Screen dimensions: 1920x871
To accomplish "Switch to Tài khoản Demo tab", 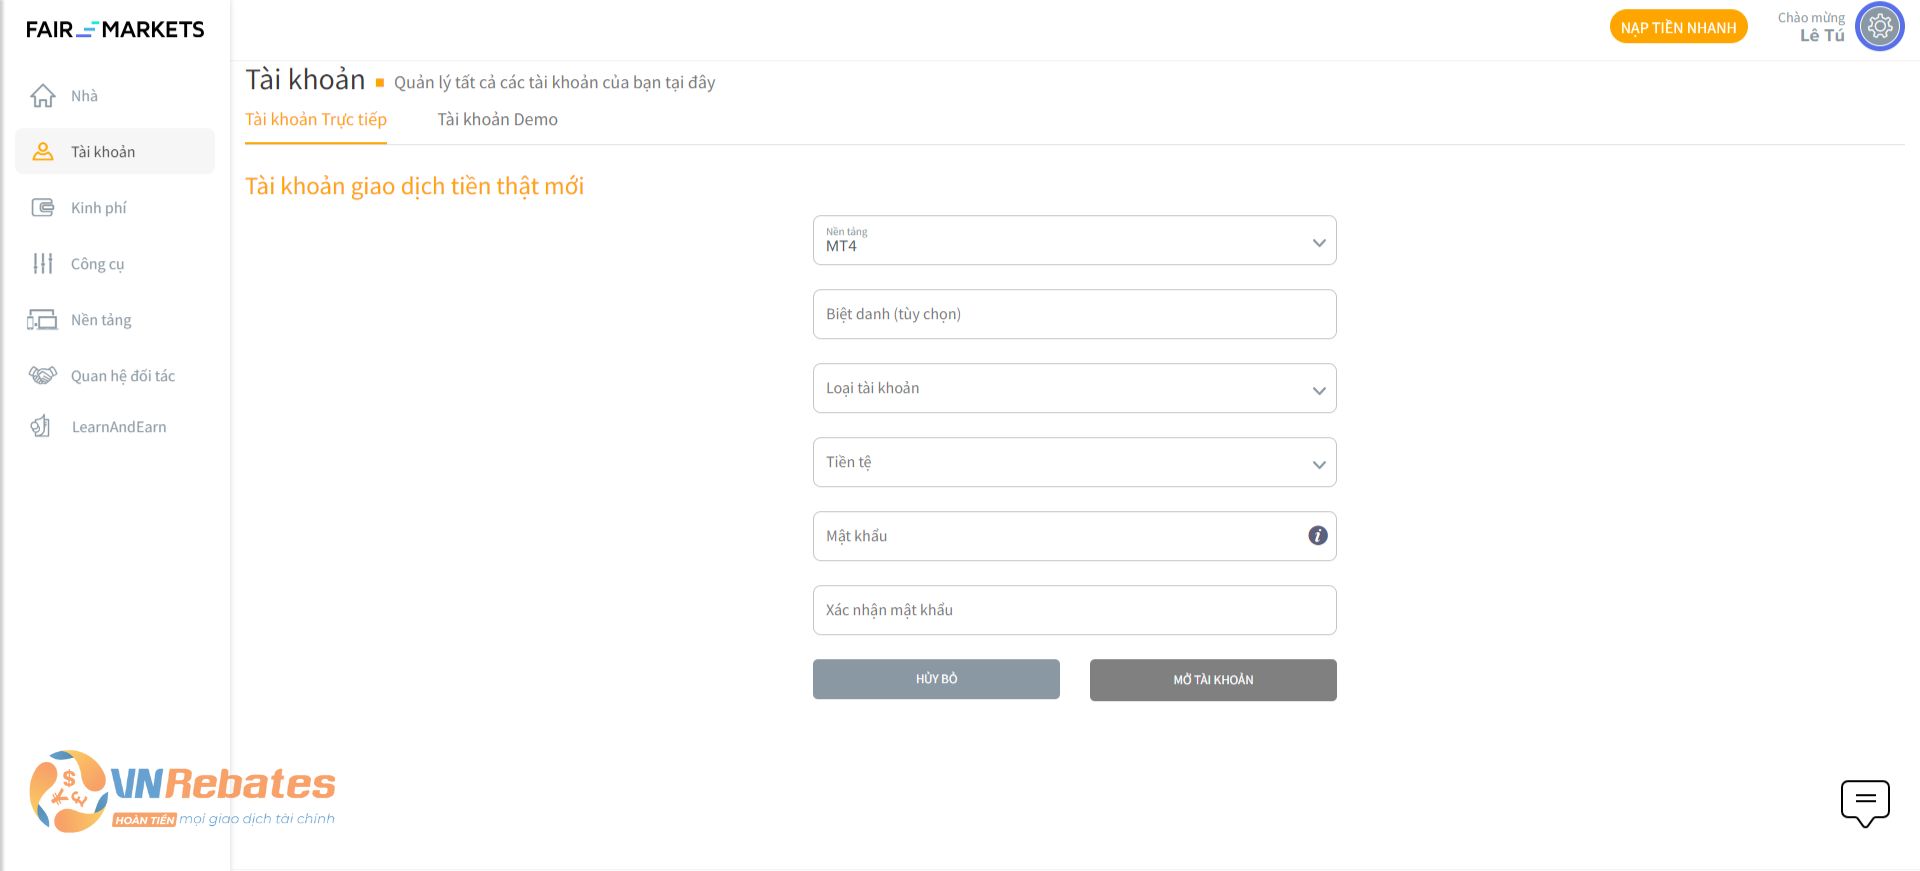I will tap(497, 120).
